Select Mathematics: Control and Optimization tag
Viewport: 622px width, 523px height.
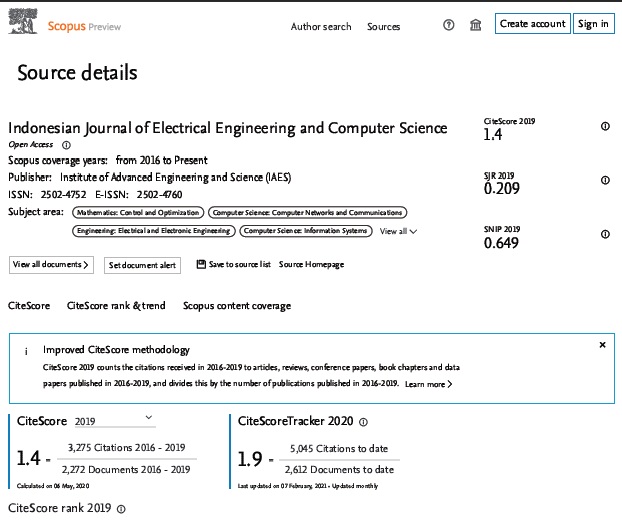point(138,213)
